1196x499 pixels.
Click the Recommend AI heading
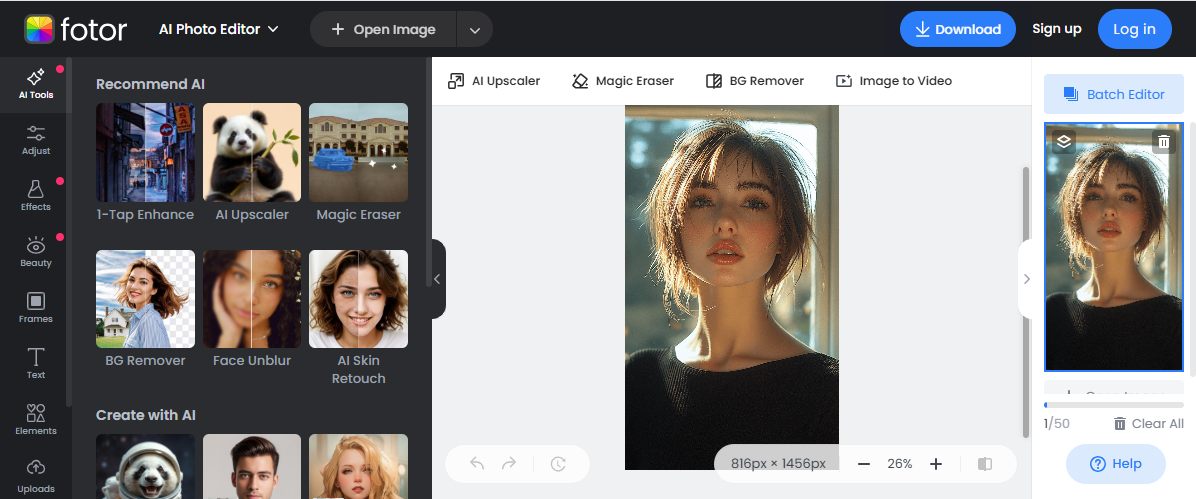[150, 84]
